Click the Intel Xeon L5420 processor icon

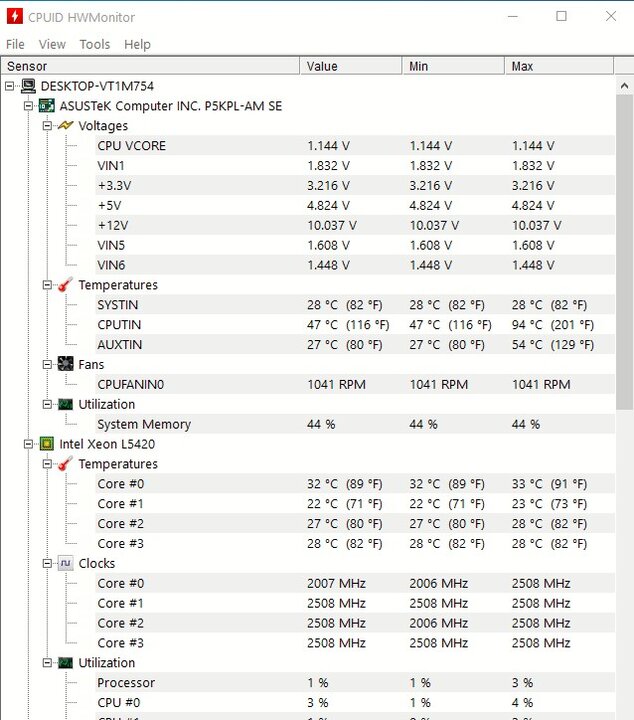pyautogui.click(x=47, y=444)
